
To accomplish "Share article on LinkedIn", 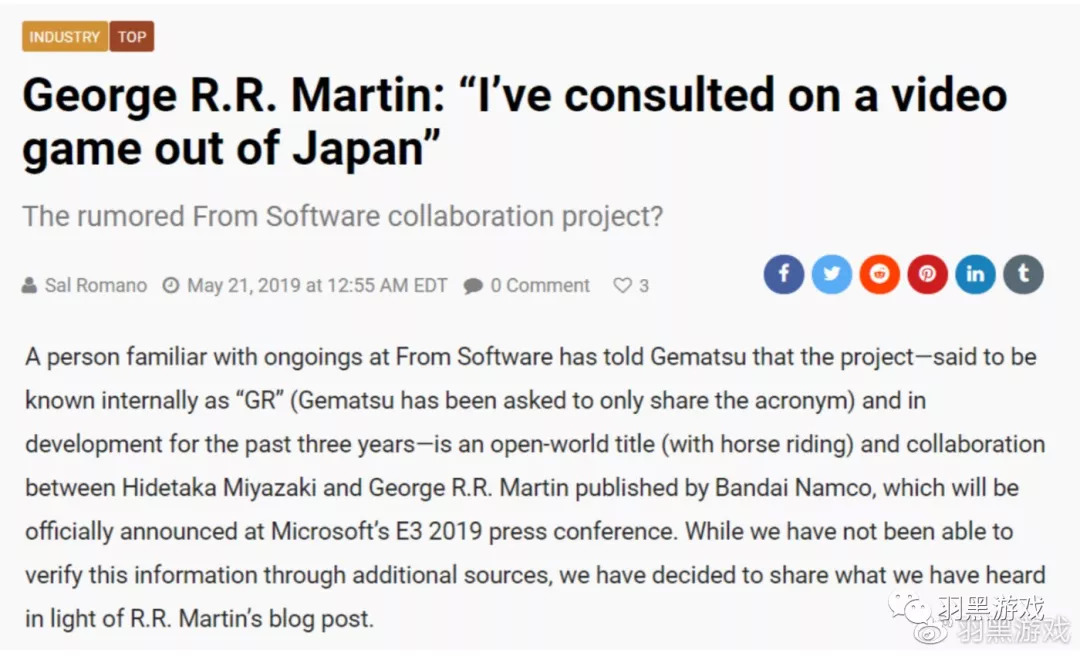I will pos(976,274).
